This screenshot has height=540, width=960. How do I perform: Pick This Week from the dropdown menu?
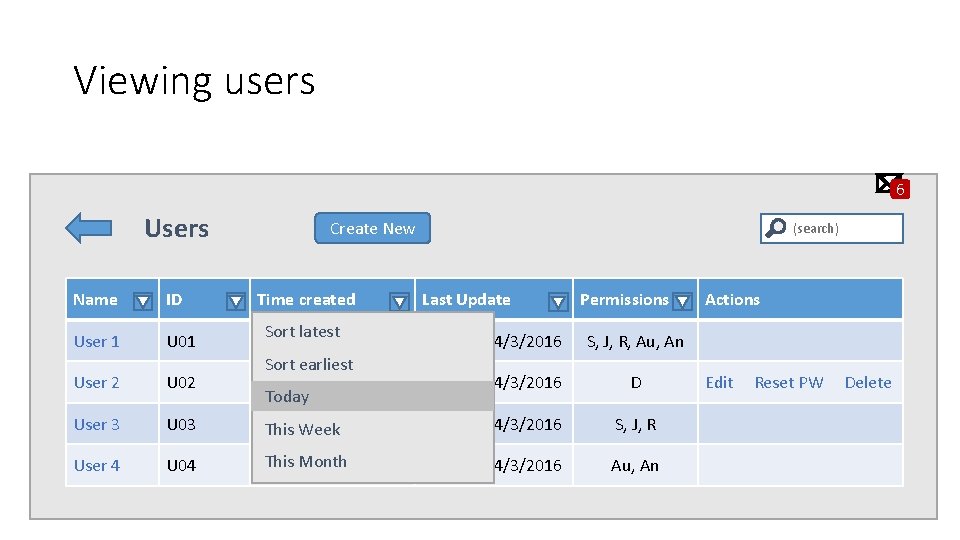click(303, 430)
